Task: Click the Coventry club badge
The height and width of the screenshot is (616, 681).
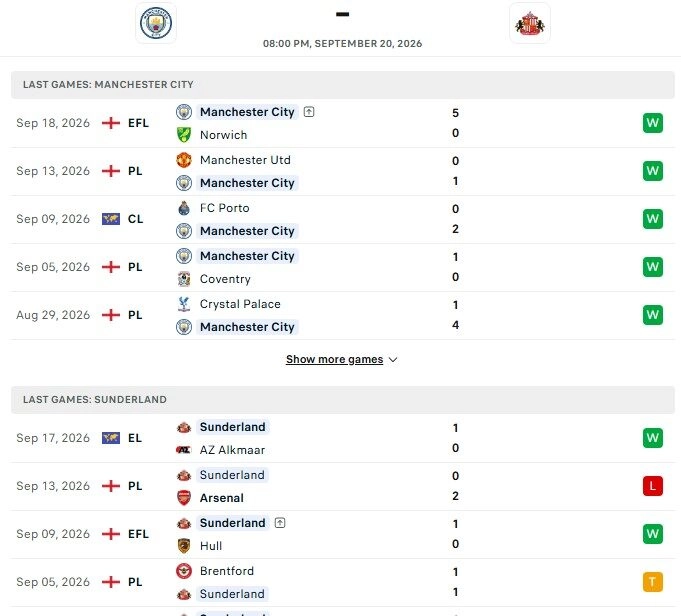Action: pos(184,279)
